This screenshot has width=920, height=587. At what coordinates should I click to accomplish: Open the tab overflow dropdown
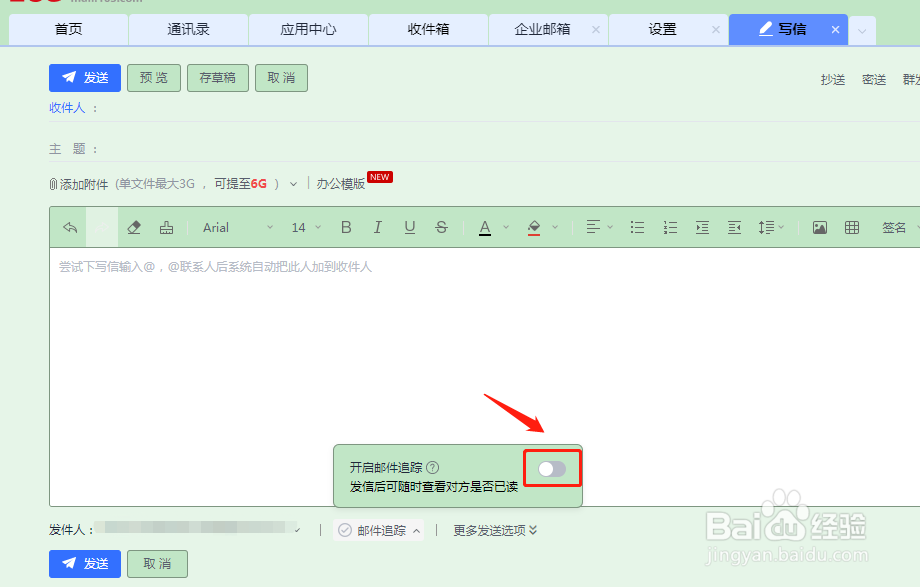point(862,31)
